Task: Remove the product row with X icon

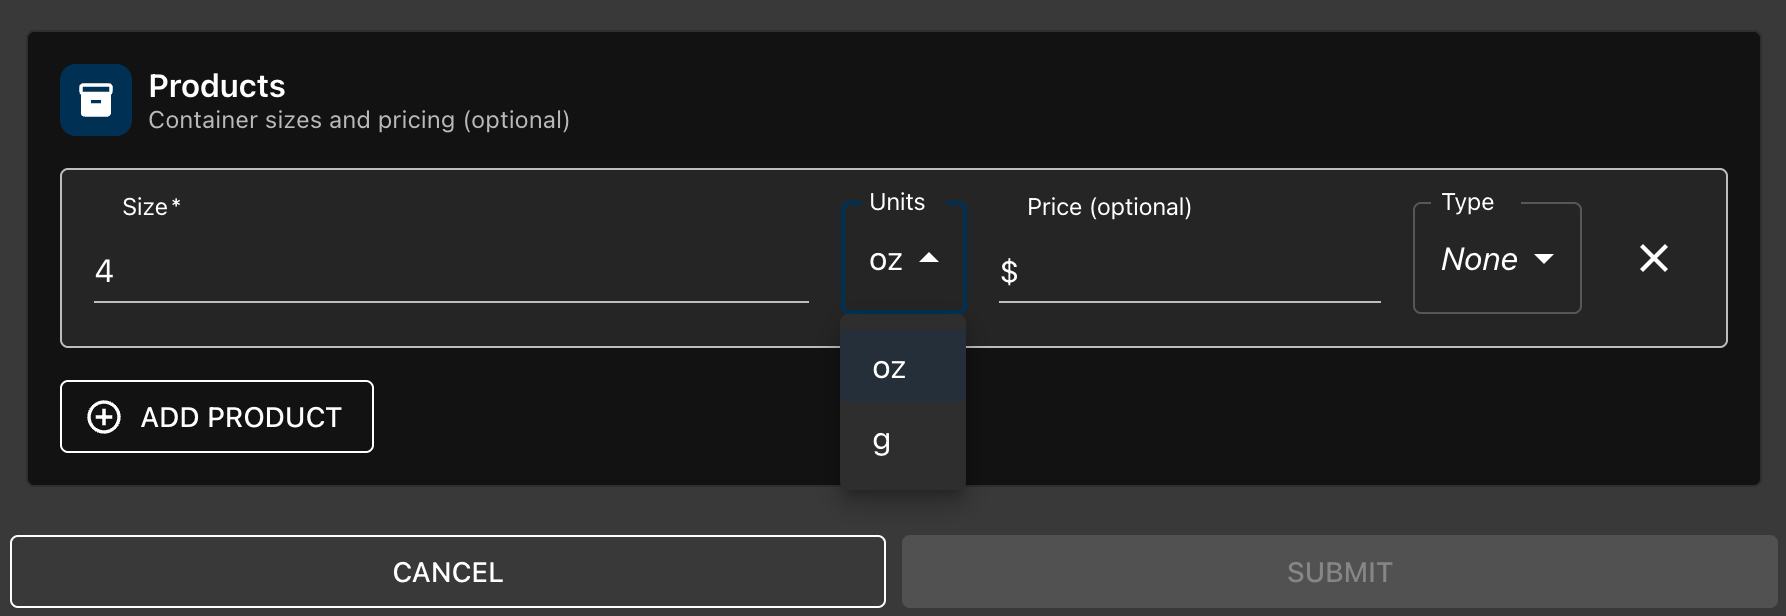Action: [1654, 258]
